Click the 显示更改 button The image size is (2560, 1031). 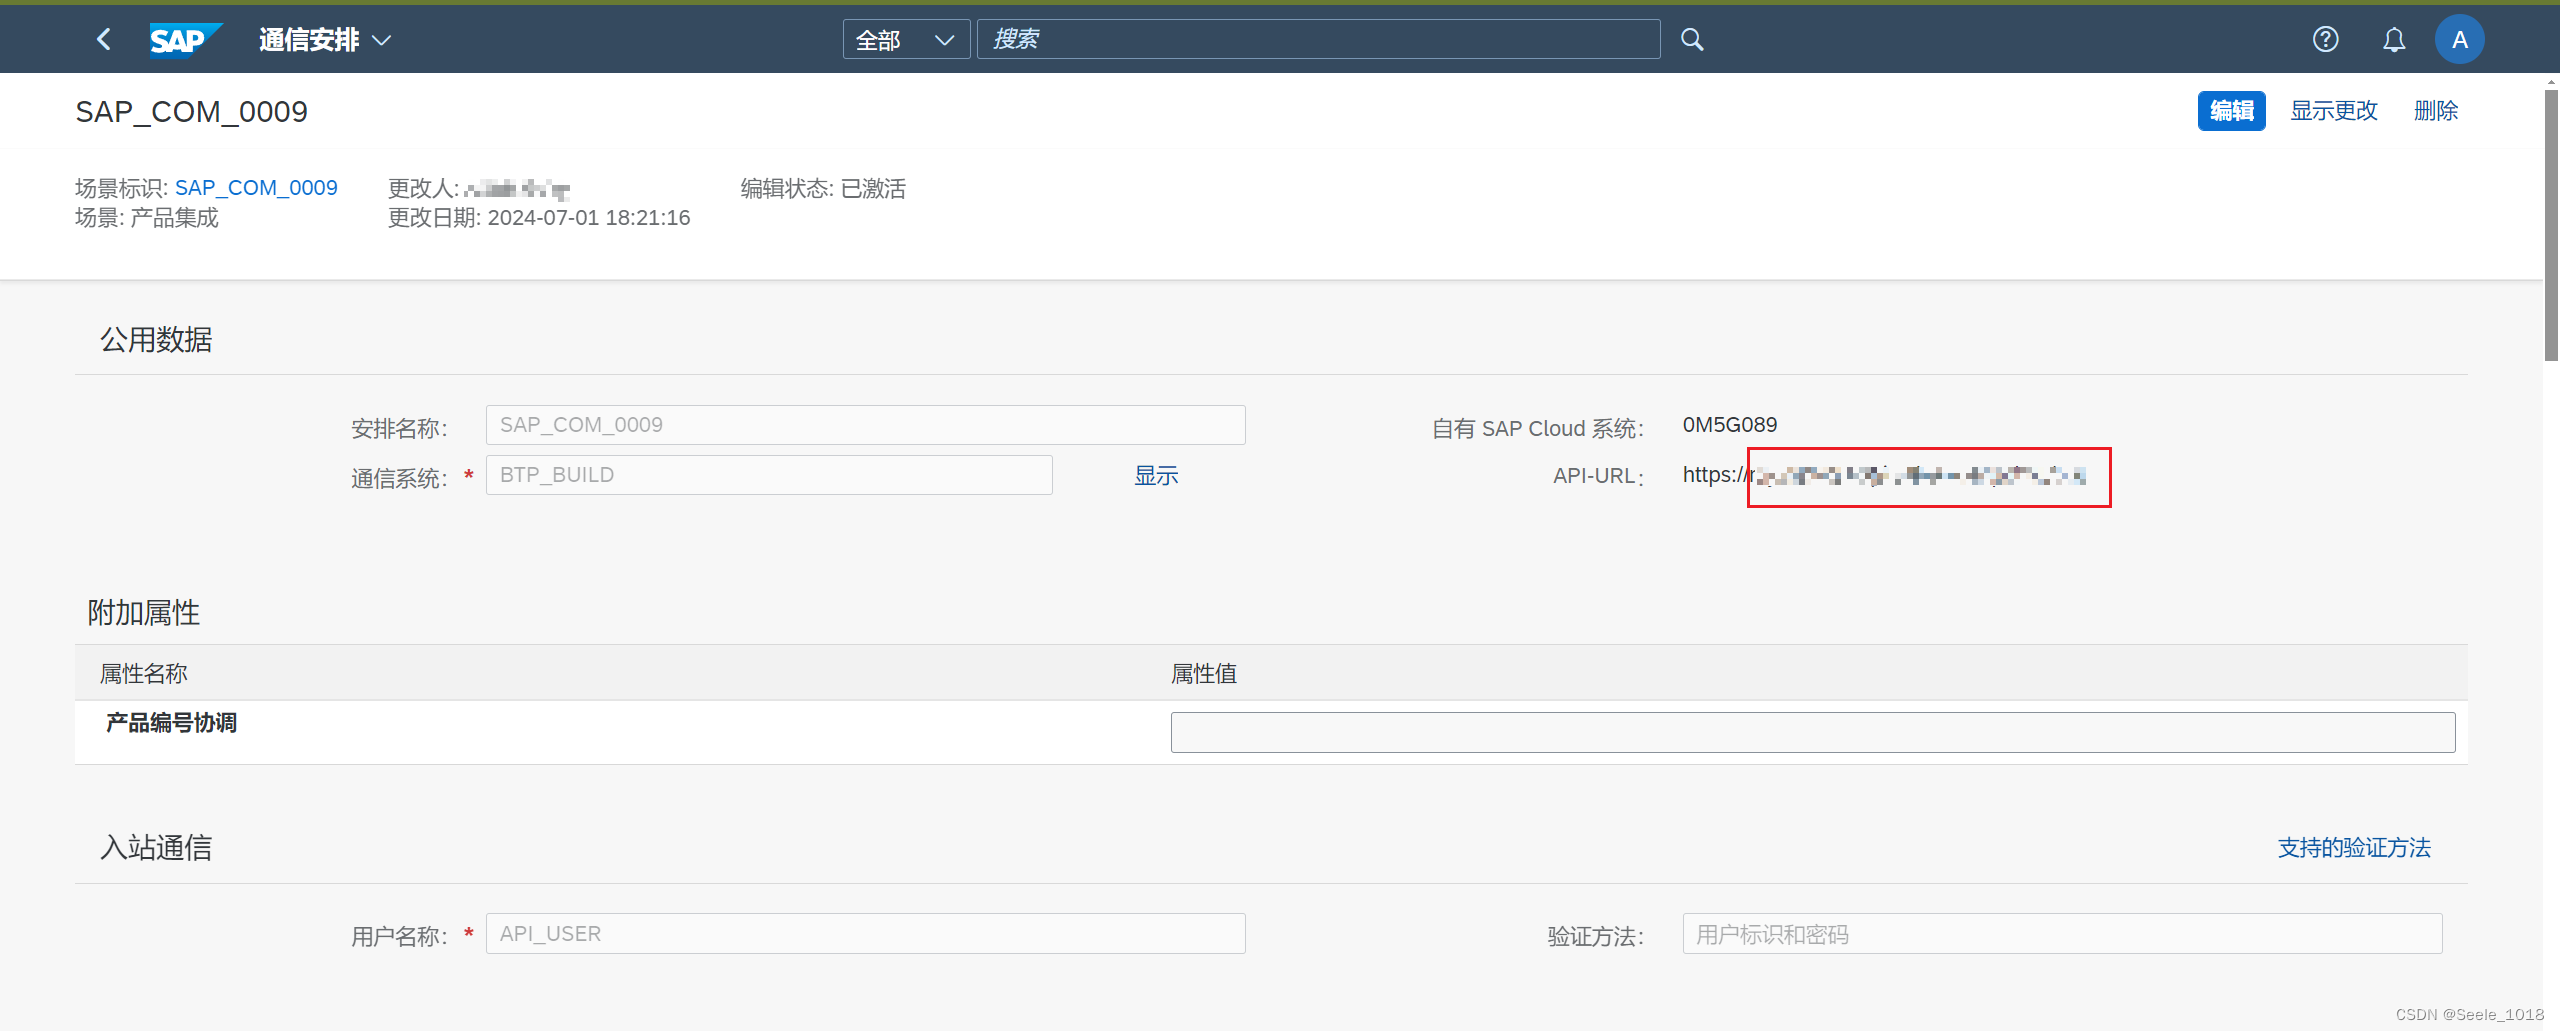tap(2334, 111)
